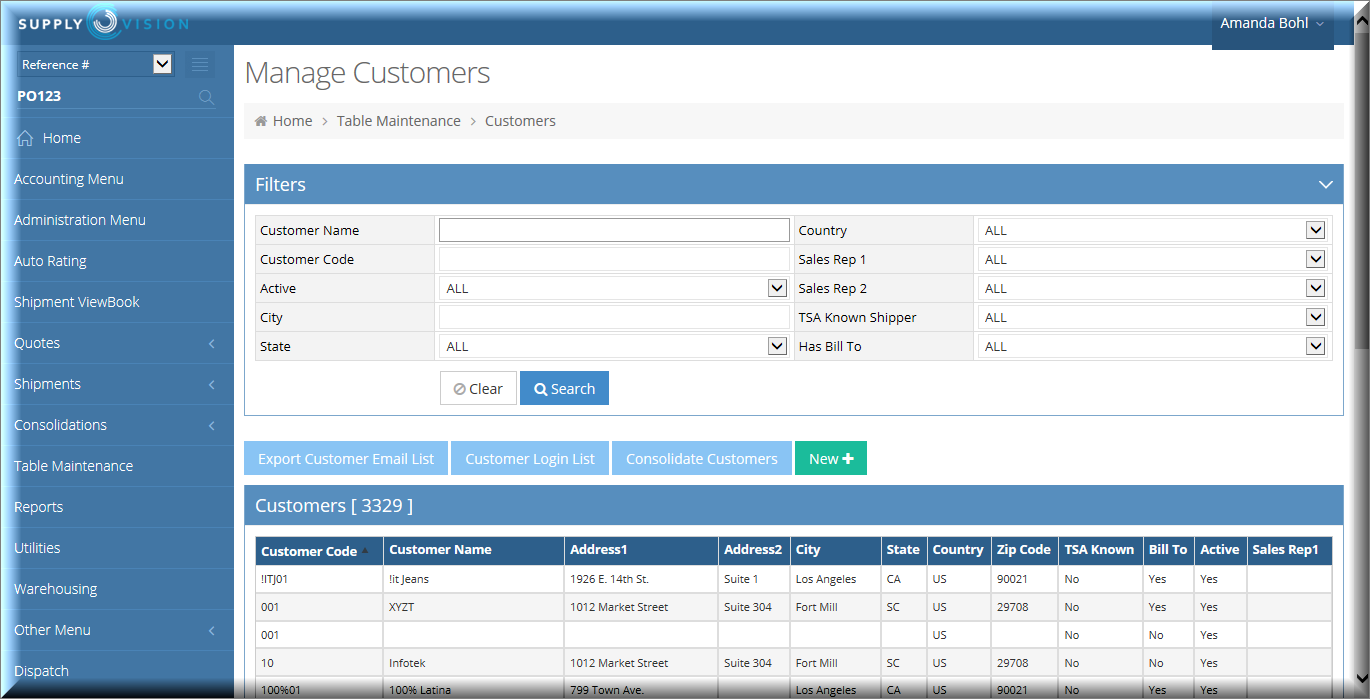Open the Country filter dropdown

pyautogui.click(x=1154, y=230)
